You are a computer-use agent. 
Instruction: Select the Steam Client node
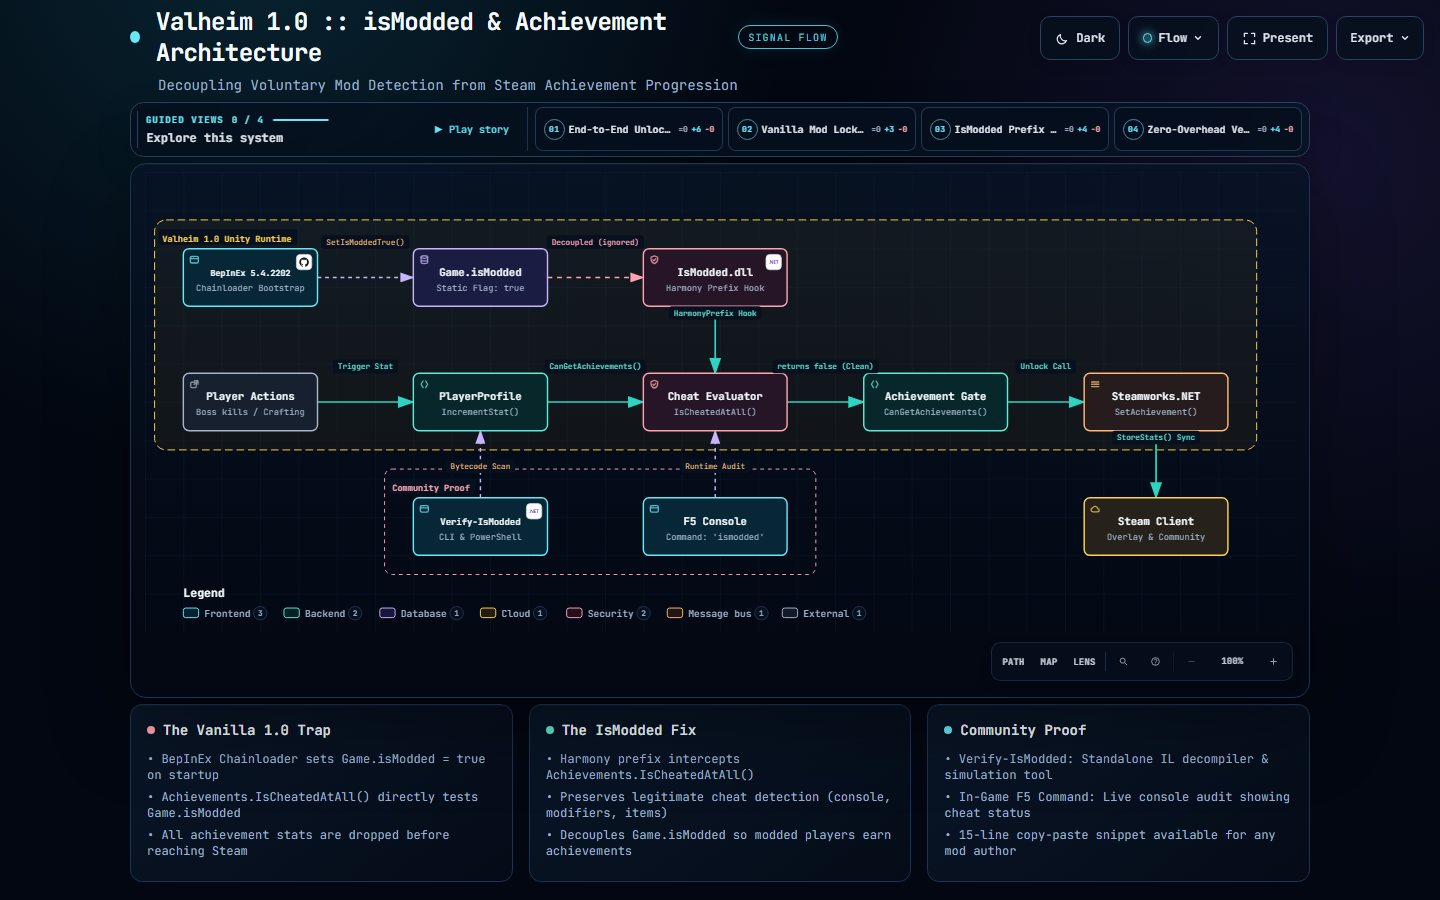(x=1156, y=527)
